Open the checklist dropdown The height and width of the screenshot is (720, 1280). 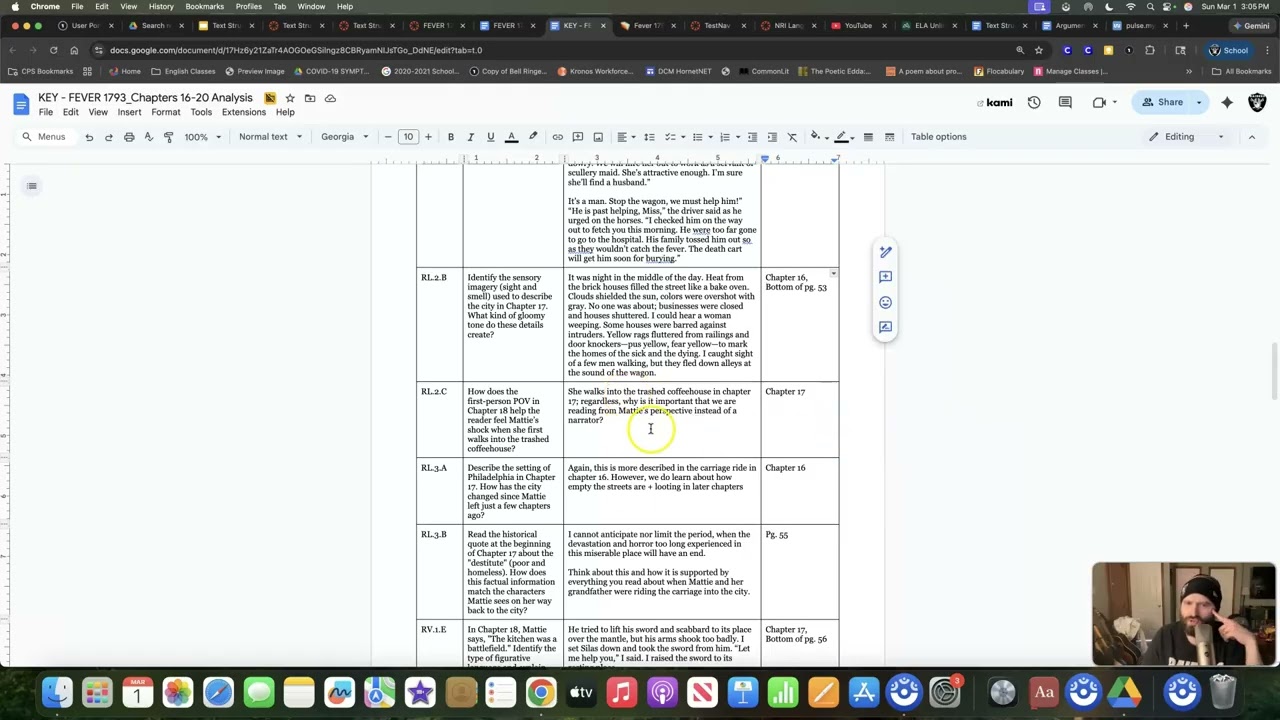pyautogui.click(x=674, y=137)
